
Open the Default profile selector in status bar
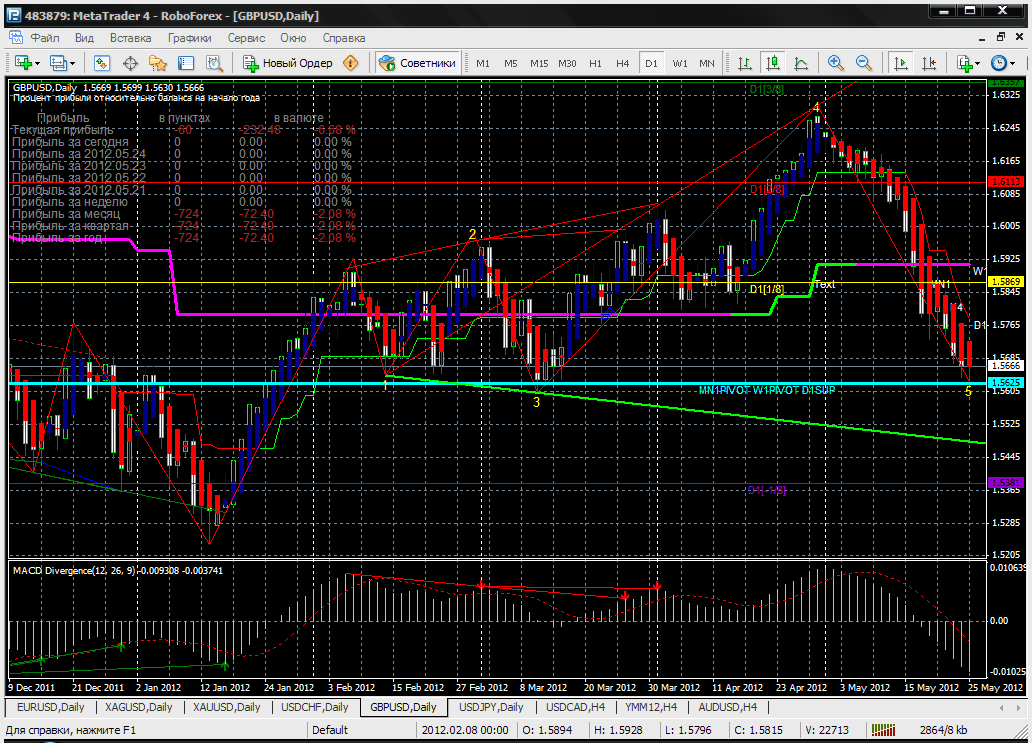tap(330, 729)
